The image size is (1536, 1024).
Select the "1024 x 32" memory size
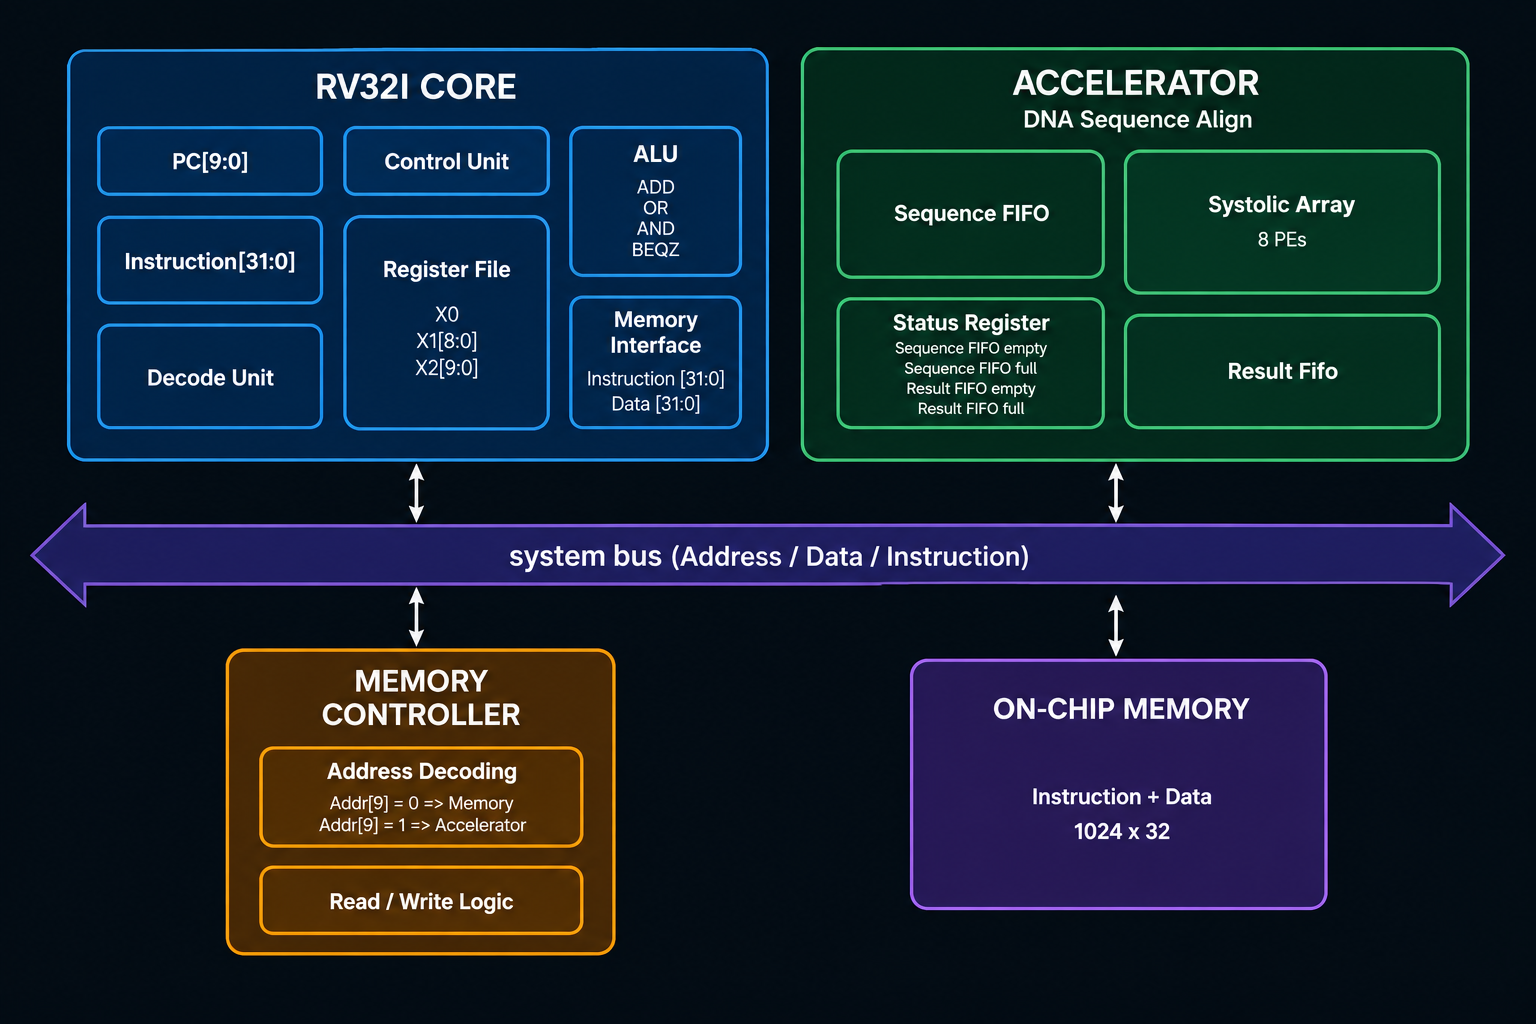pyautogui.click(x=1122, y=831)
